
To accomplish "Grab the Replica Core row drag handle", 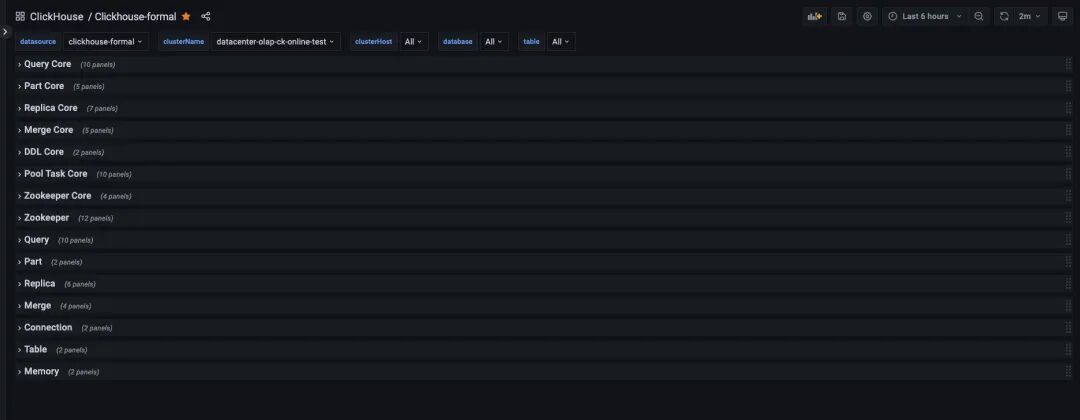I will point(1069,108).
